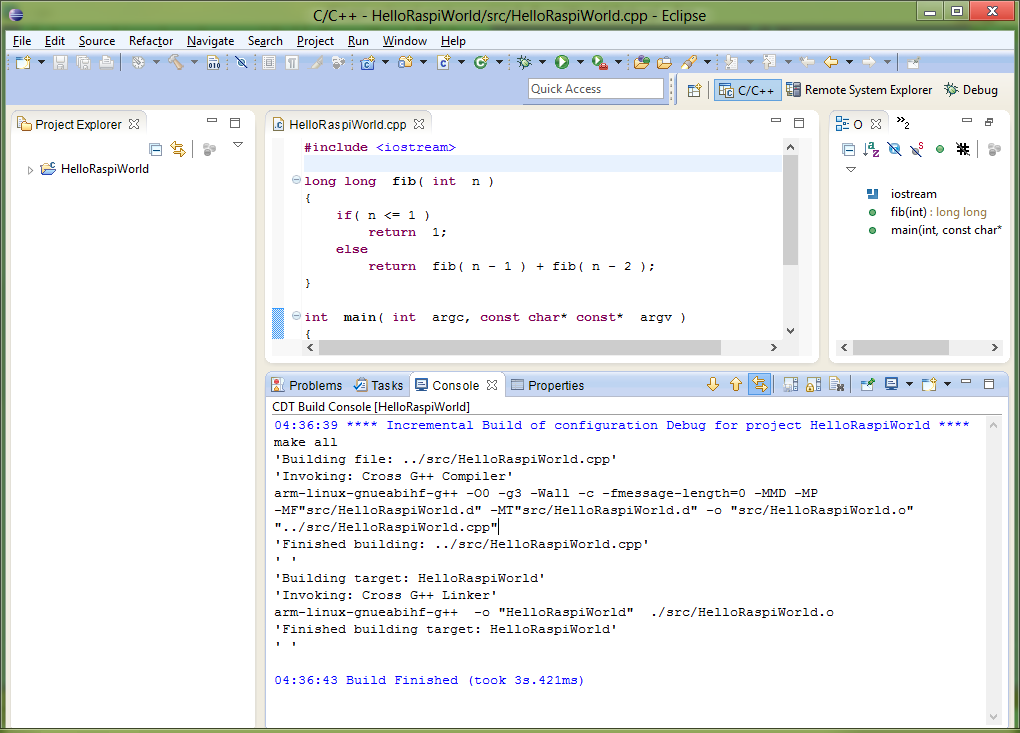Toggle Hide Inactive Elements in Outline
Image resolution: width=1020 pixels, height=733 pixels.
point(963,150)
